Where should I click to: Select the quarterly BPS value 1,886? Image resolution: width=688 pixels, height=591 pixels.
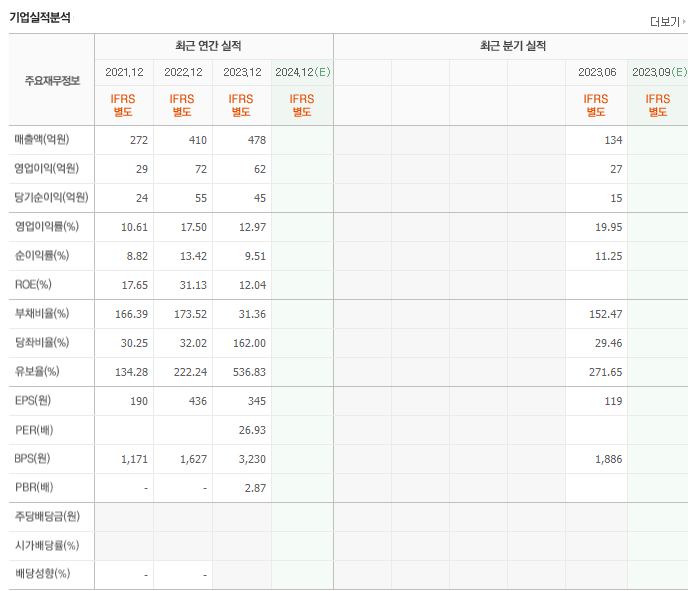[x=609, y=459]
